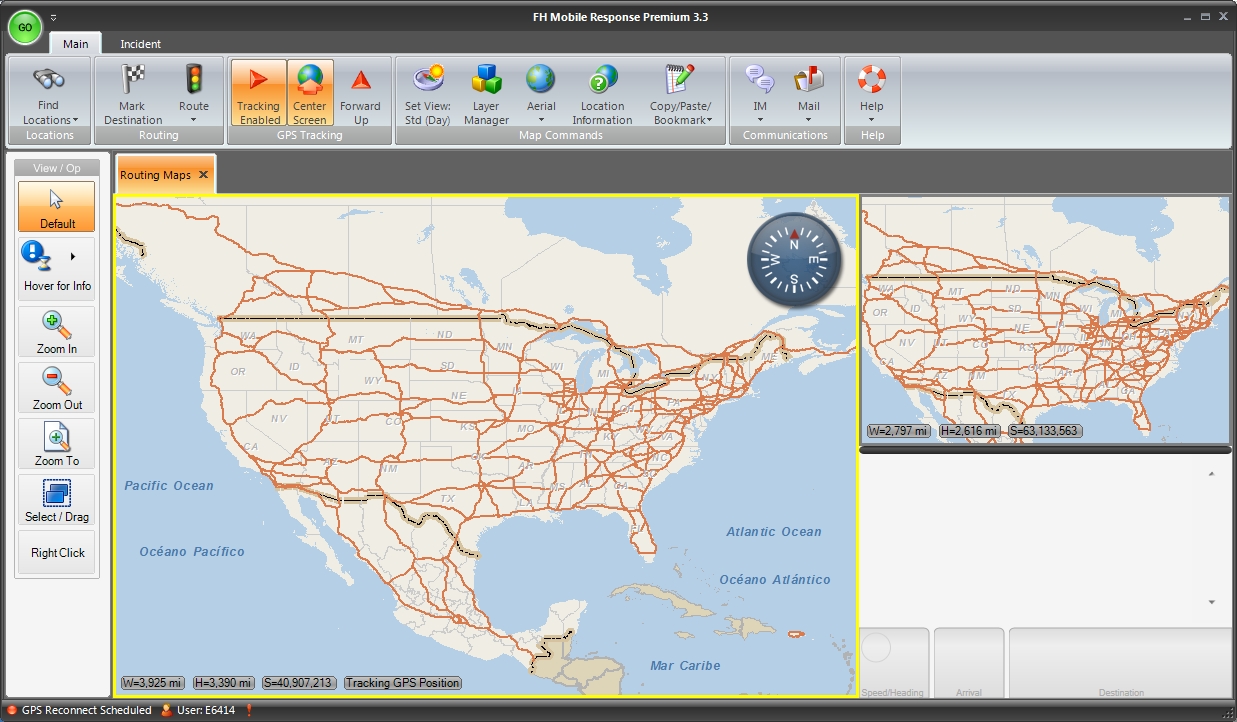1237x722 pixels.
Task: Click the Speed/Heading panel
Action: 894,663
